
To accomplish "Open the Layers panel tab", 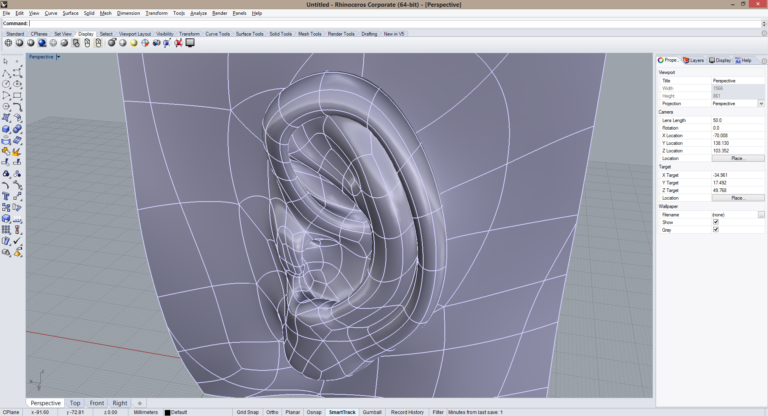I will pyautogui.click(x=694, y=60).
